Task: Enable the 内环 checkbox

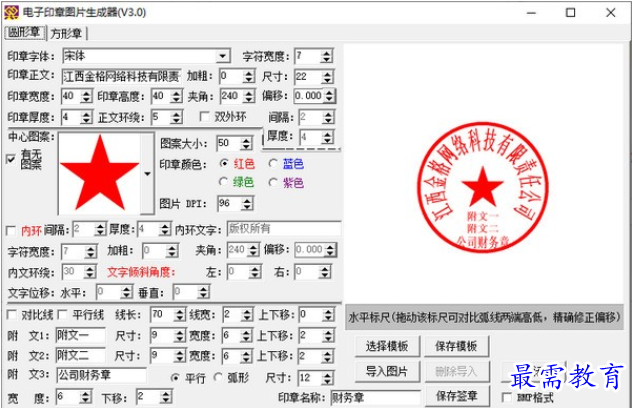Action: 11,231
